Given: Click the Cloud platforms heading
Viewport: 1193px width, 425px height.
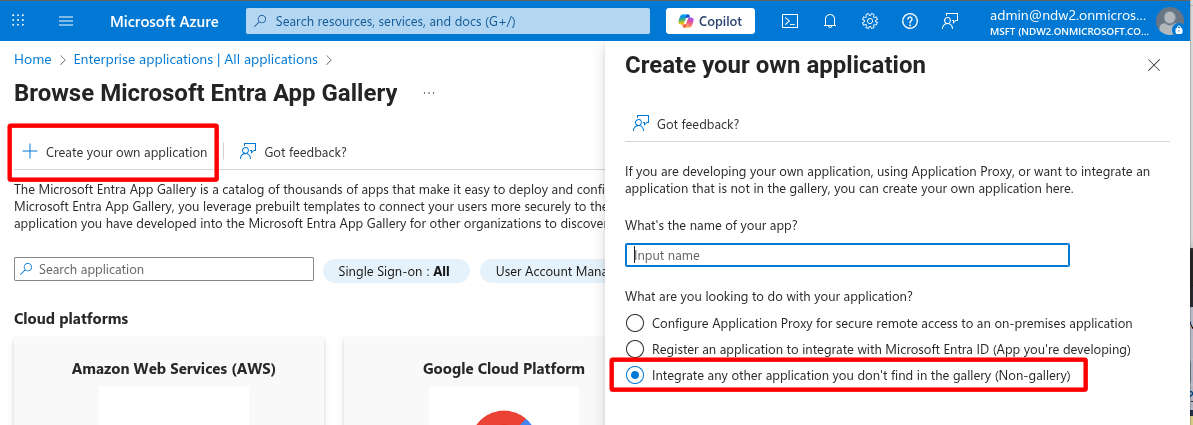Looking at the screenshot, I should click(x=71, y=319).
